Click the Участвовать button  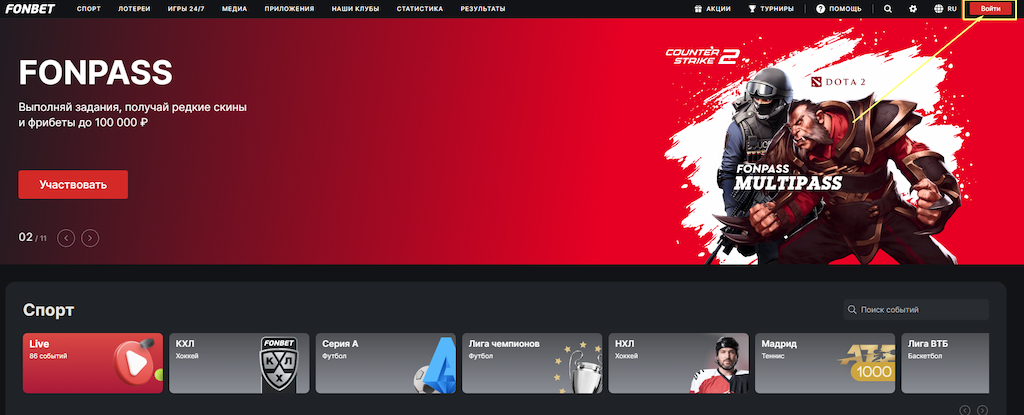(x=73, y=184)
